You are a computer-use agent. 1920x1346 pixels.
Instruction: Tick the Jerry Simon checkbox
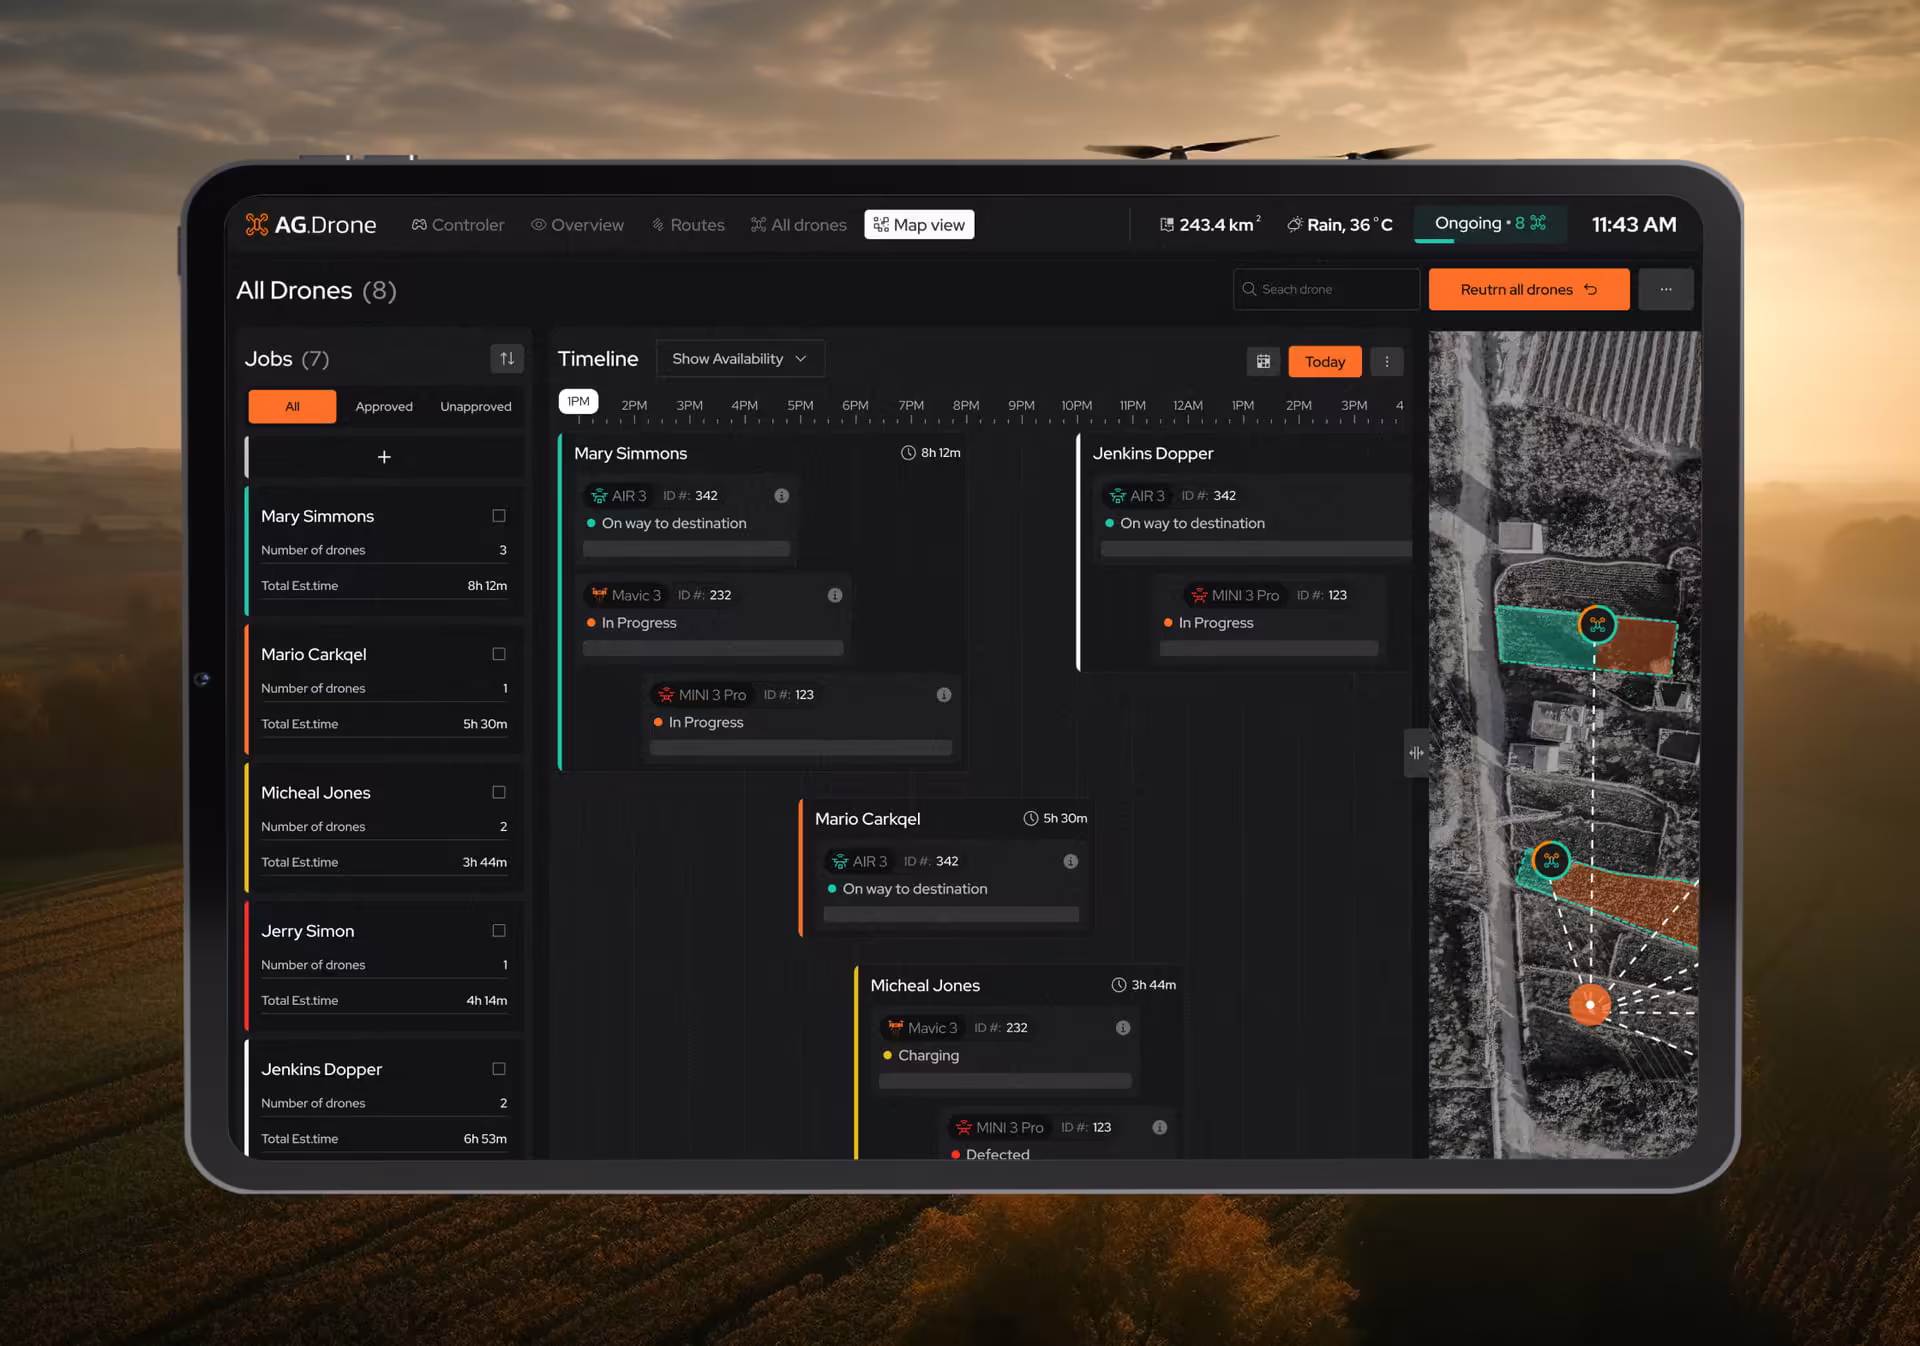(x=498, y=930)
